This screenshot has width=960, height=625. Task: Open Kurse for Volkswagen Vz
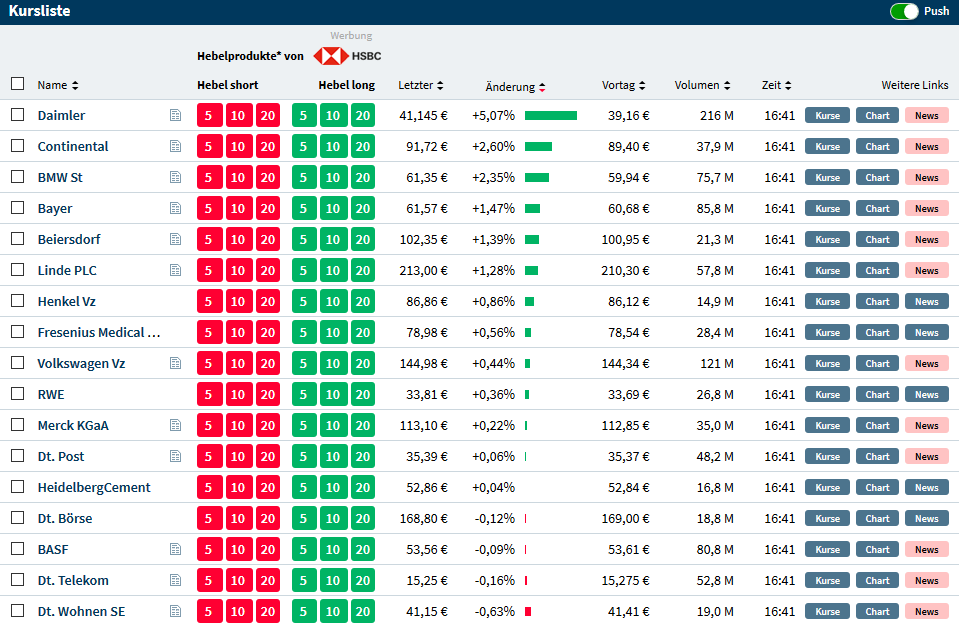(x=827, y=363)
